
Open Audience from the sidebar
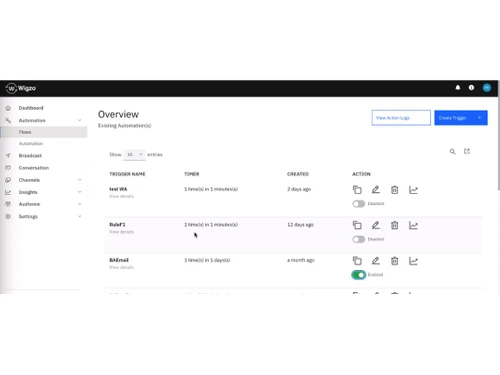[29, 204]
